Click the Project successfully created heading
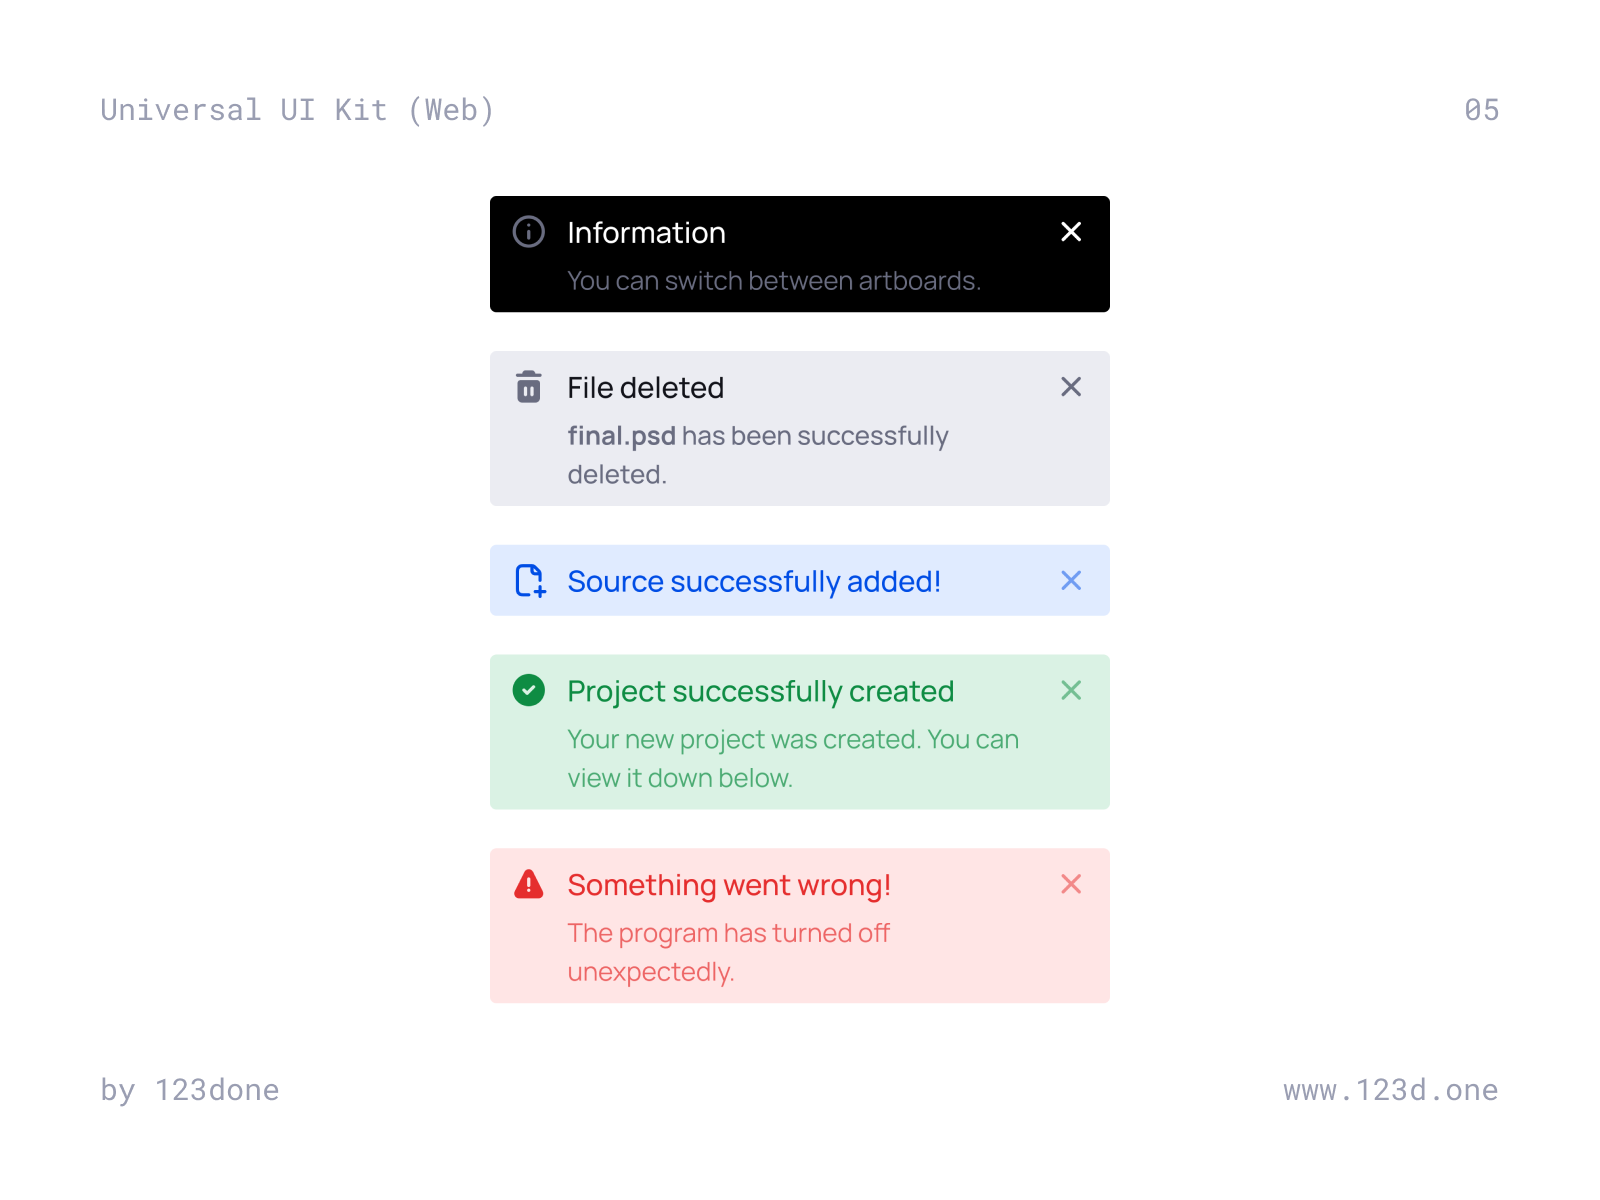Screen dimensions: 1600x1200 click(760, 691)
